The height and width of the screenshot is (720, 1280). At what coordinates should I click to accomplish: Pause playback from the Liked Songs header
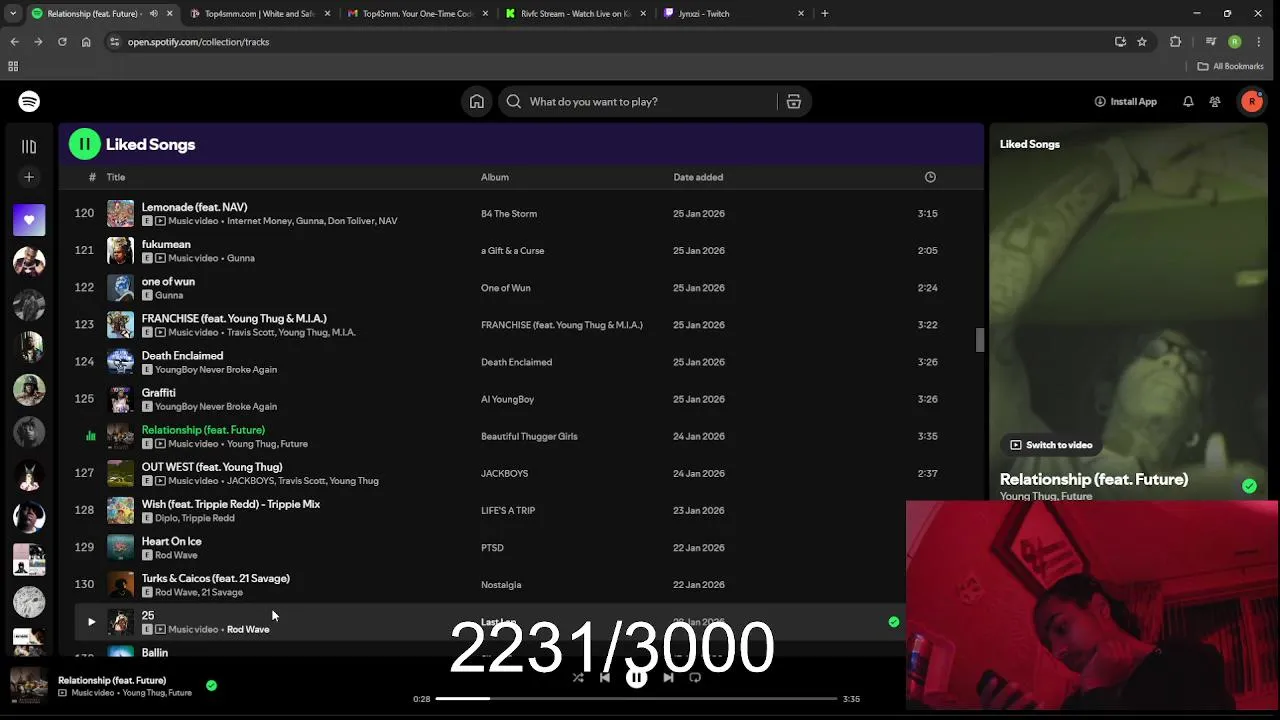point(85,144)
